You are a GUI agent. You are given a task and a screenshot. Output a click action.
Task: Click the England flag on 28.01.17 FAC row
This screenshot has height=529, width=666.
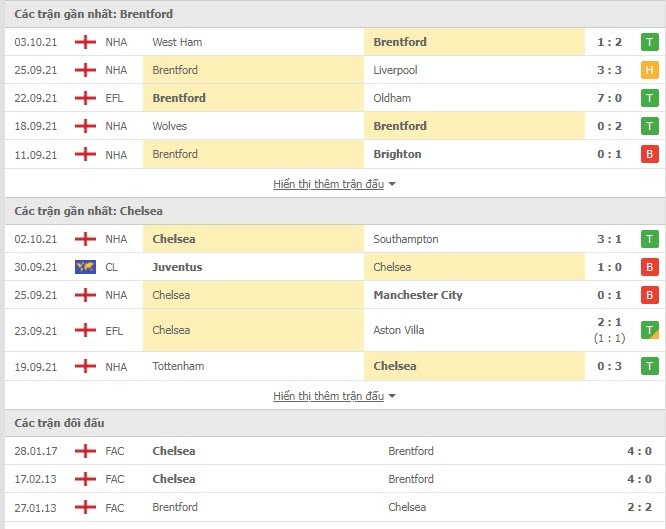point(85,451)
